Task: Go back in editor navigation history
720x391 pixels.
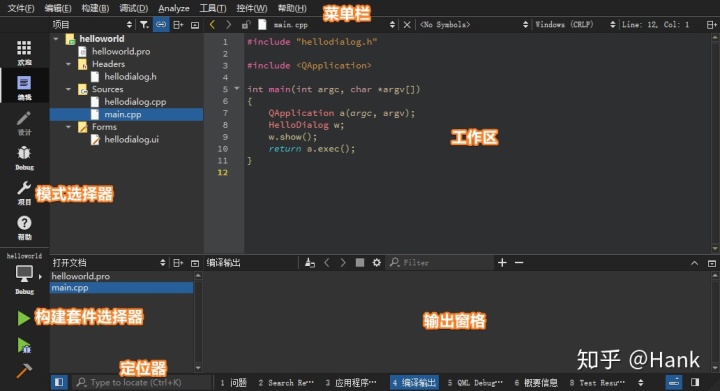Action: point(212,25)
